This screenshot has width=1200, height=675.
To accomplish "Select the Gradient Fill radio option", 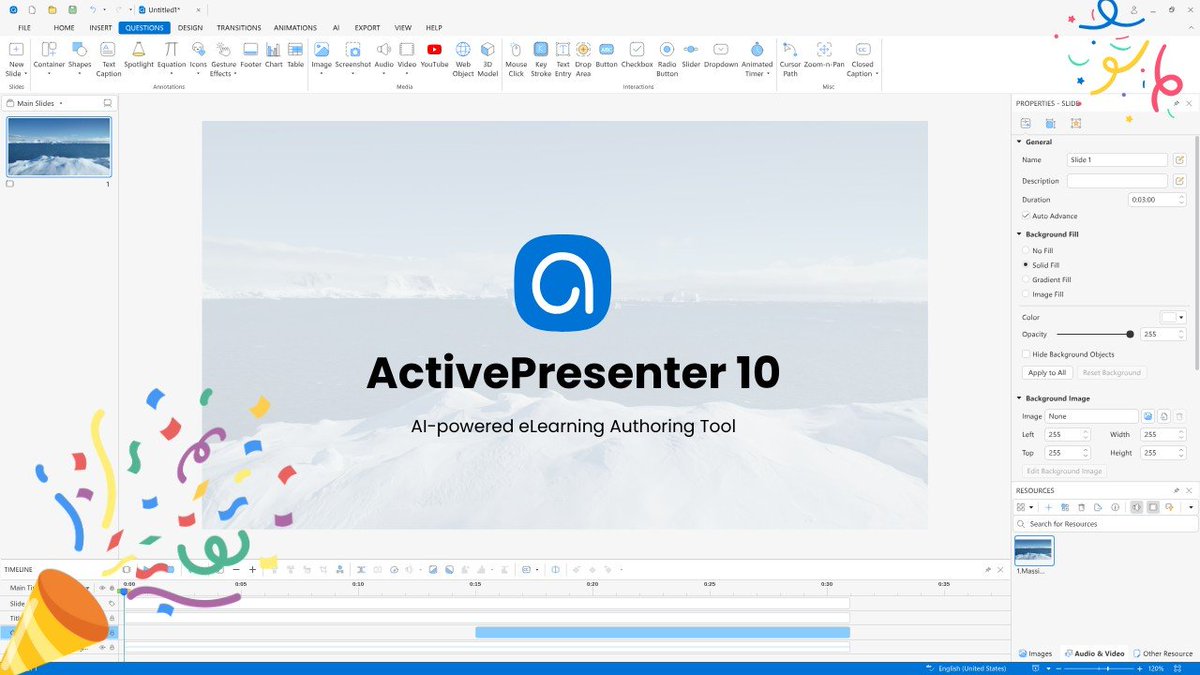I will point(1026,280).
